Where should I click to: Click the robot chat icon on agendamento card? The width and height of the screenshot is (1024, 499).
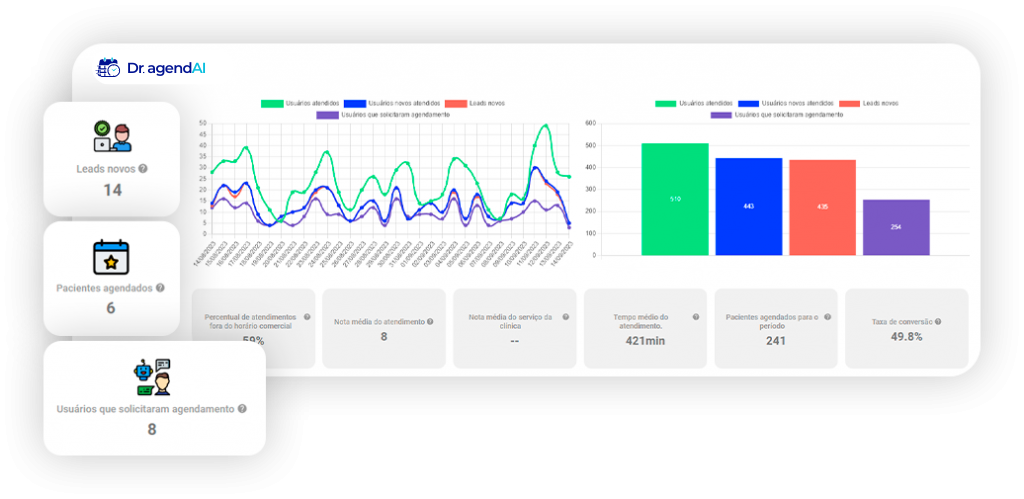[153, 377]
